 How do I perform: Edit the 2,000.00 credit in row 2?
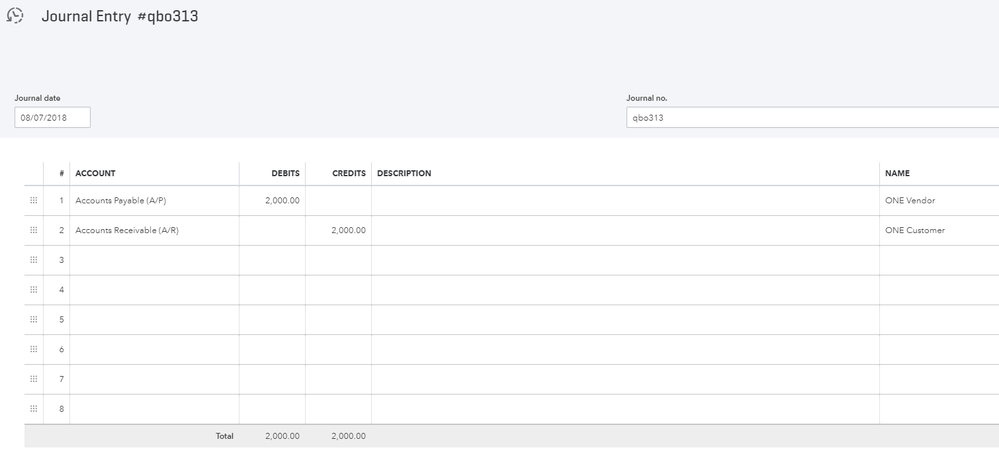[338, 231]
